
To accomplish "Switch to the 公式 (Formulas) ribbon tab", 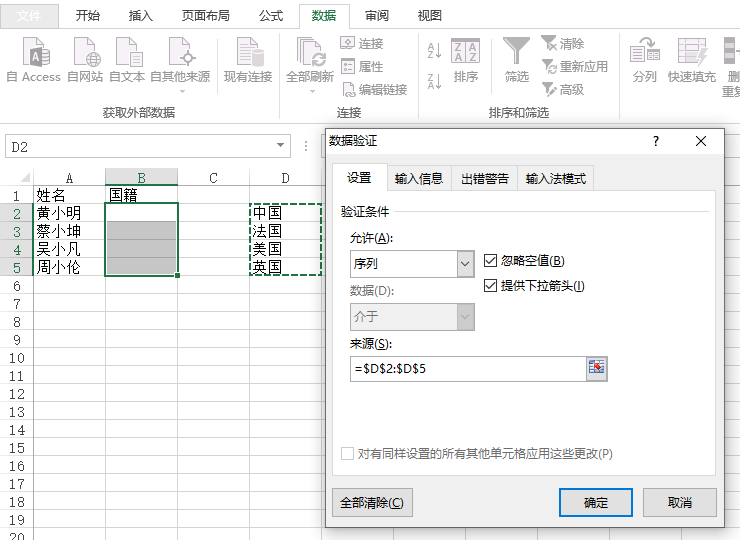I will [x=271, y=16].
